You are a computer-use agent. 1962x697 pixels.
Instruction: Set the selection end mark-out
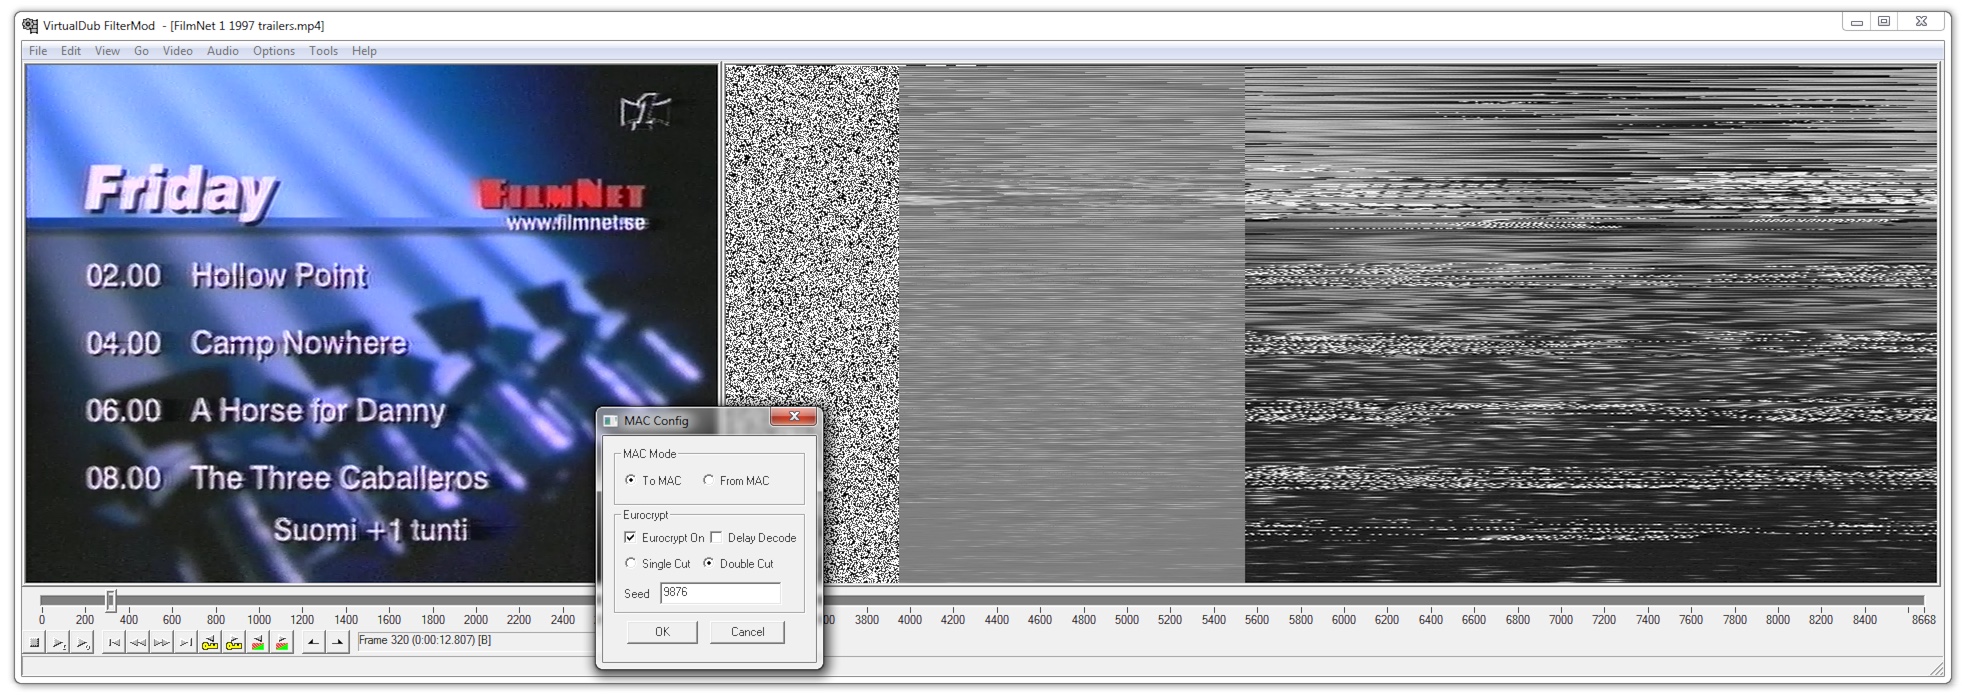coord(337,643)
